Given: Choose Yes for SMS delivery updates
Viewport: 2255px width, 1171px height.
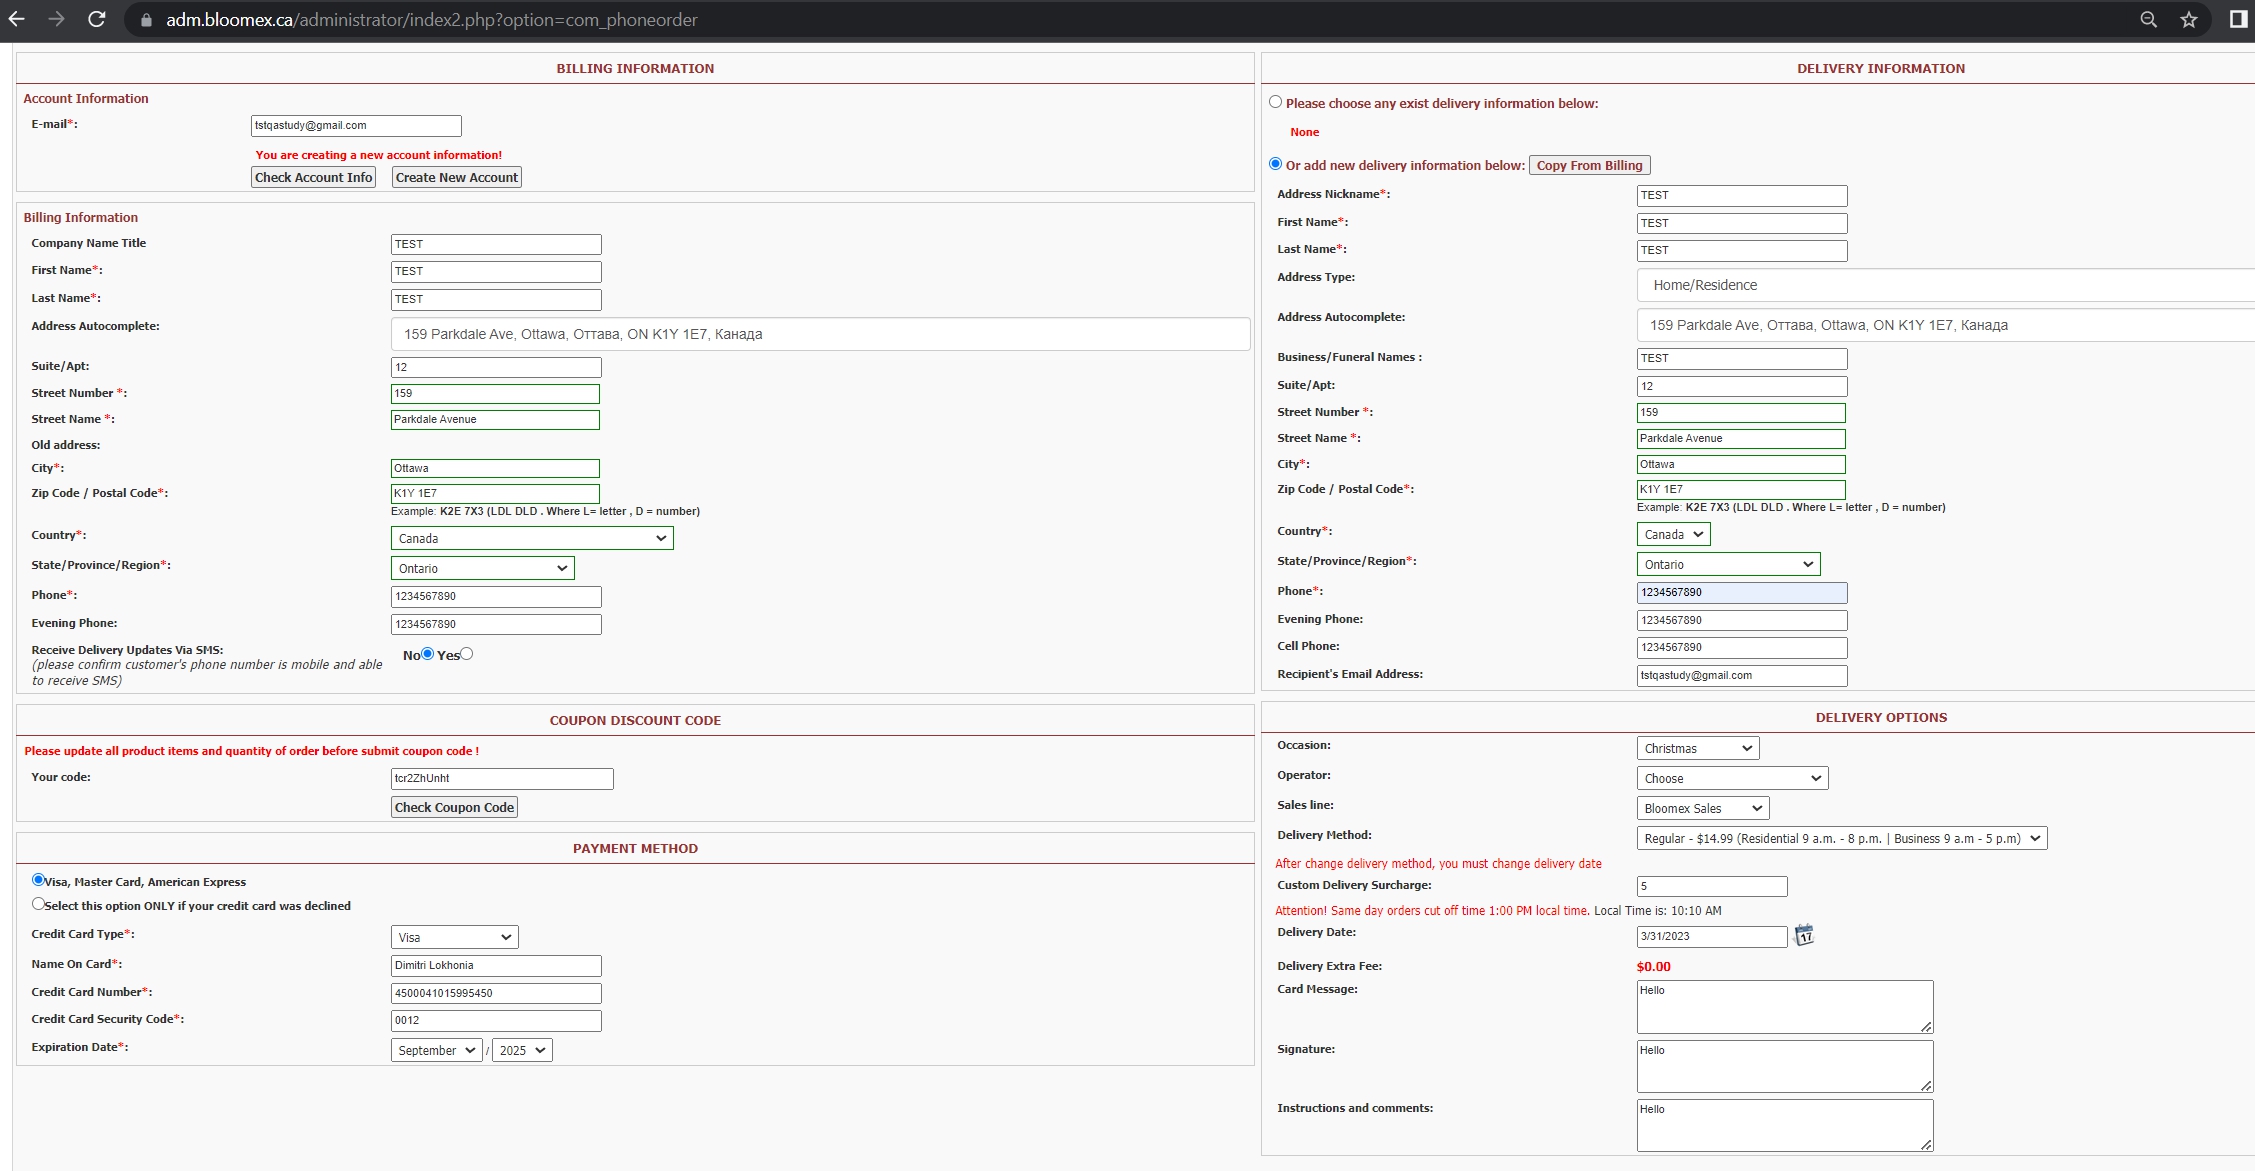Looking at the screenshot, I should (467, 654).
